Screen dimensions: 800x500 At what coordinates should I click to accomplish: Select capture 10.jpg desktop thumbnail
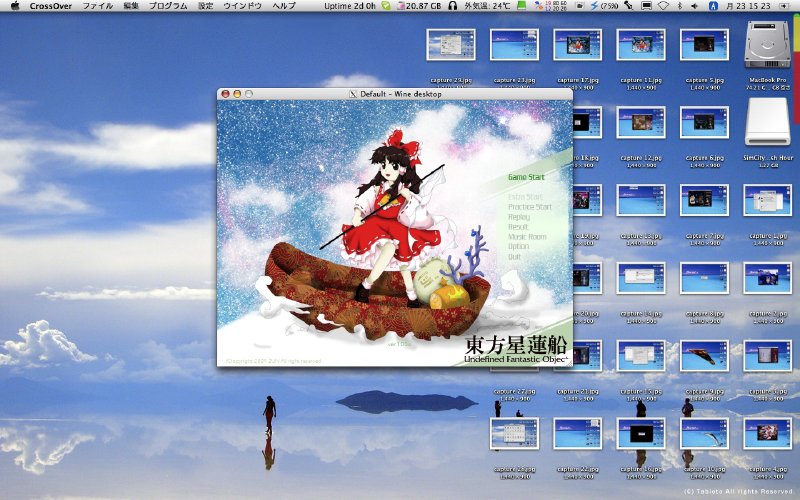pyautogui.click(x=704, y=434)
